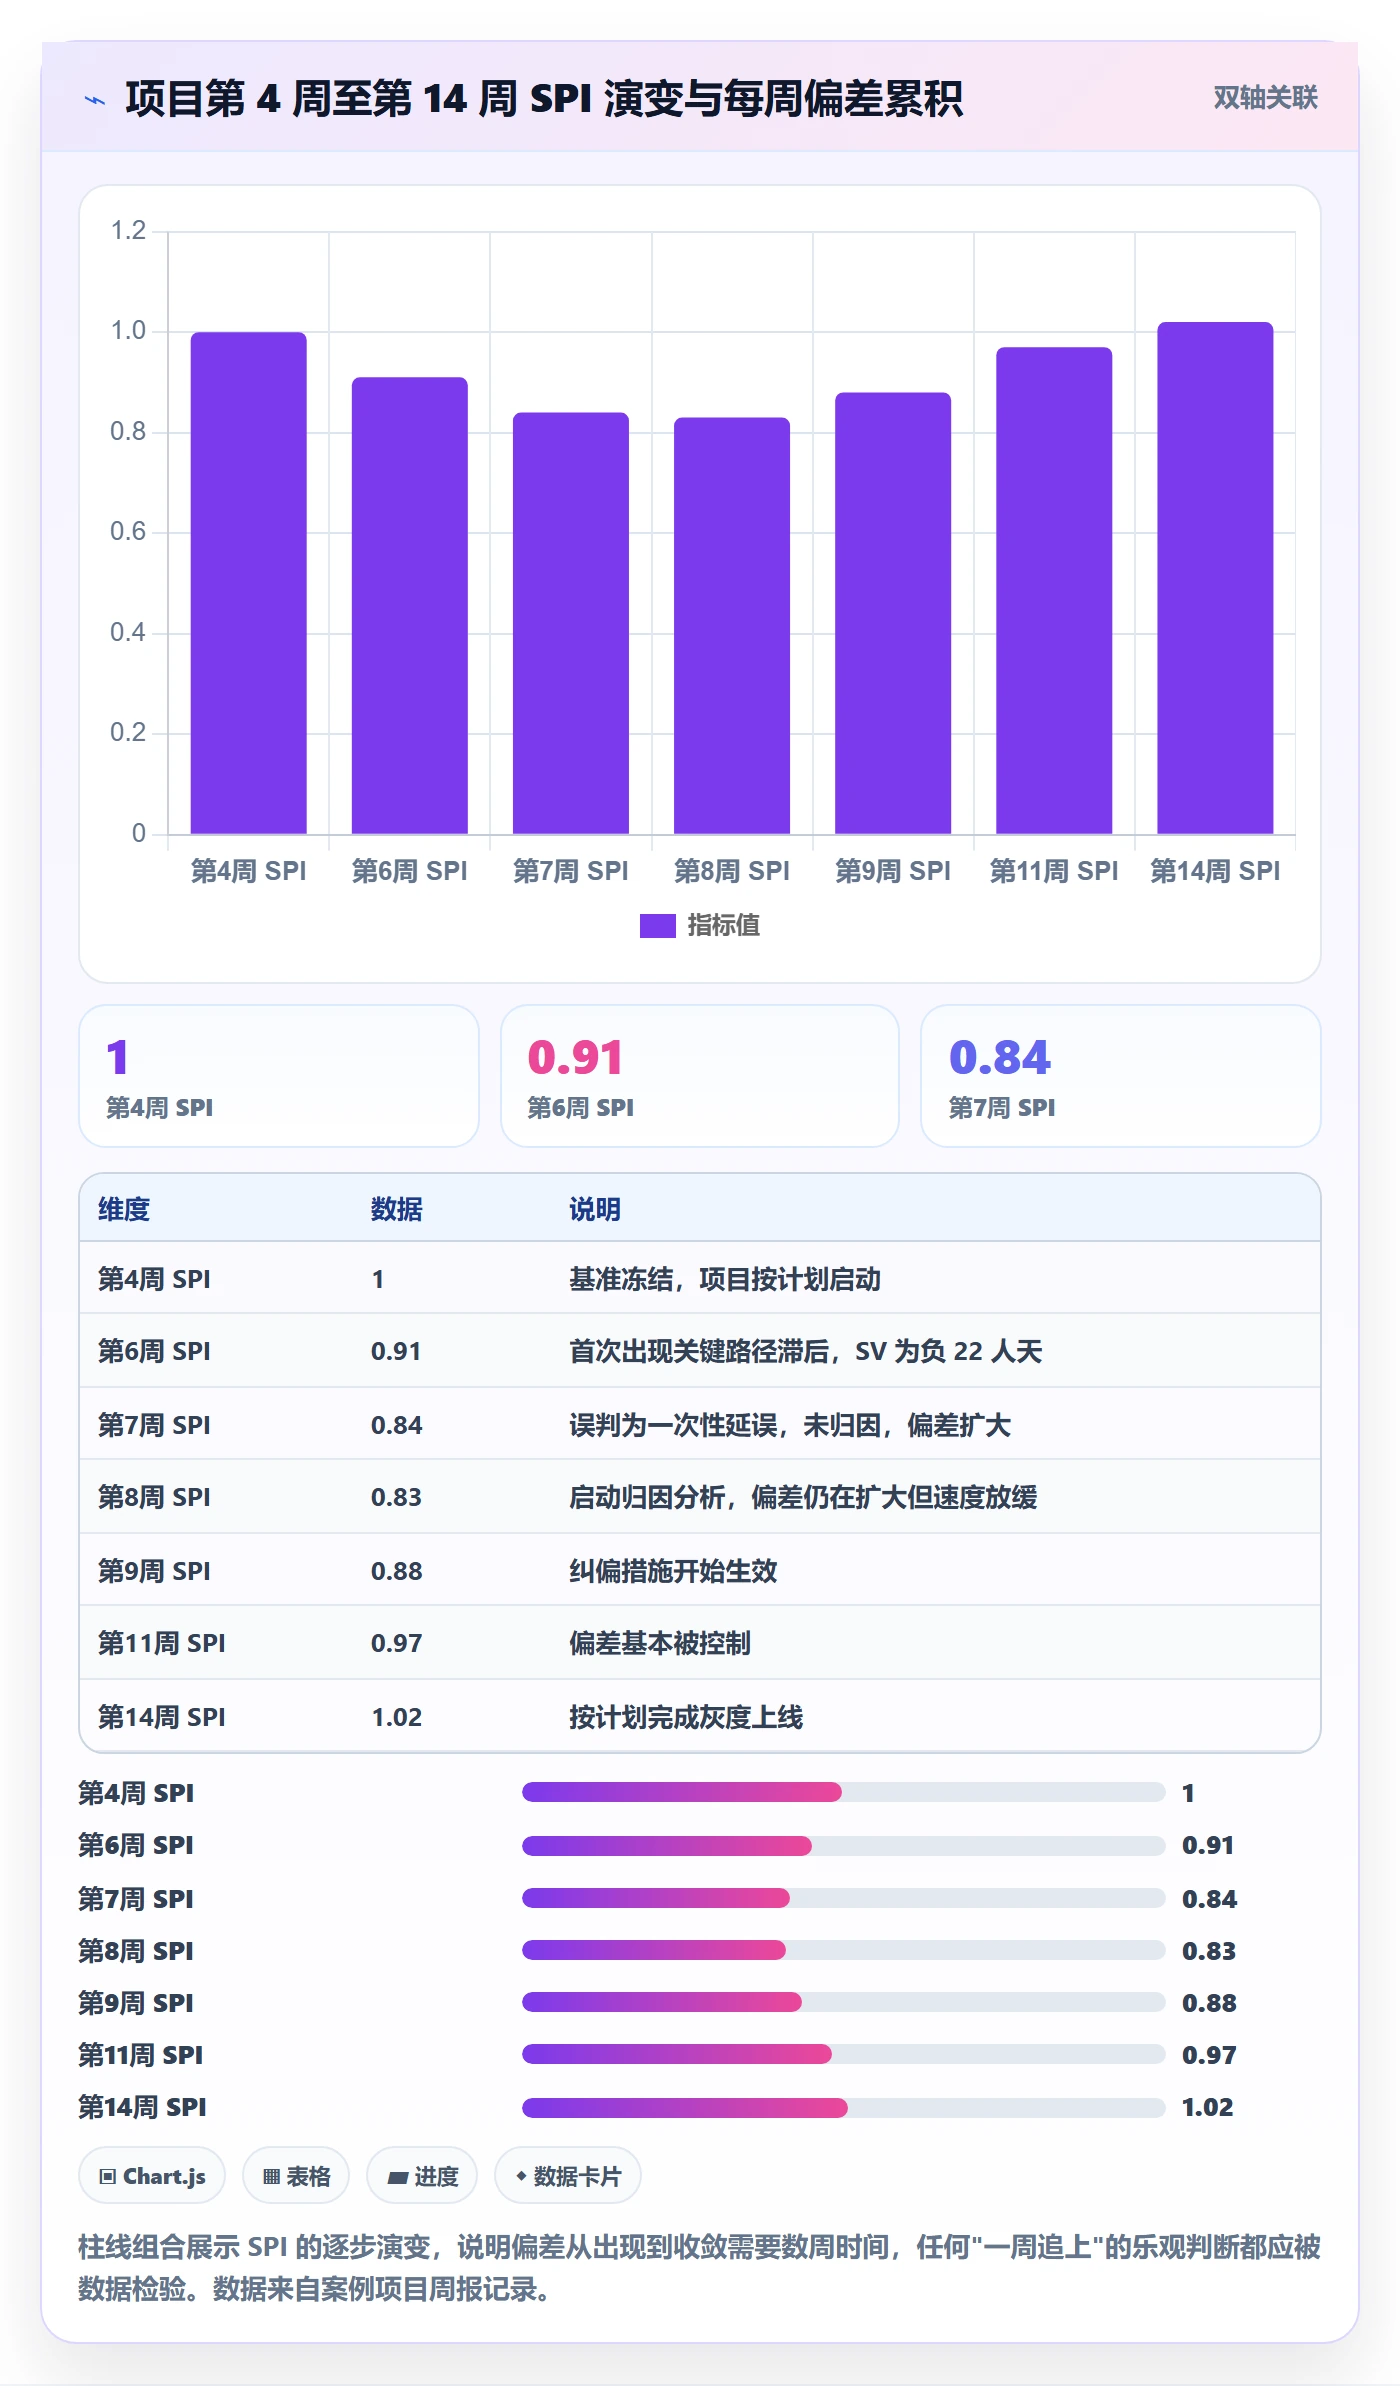
Task: Click progress value 0.97
Action: [x=1209, y=2055]
